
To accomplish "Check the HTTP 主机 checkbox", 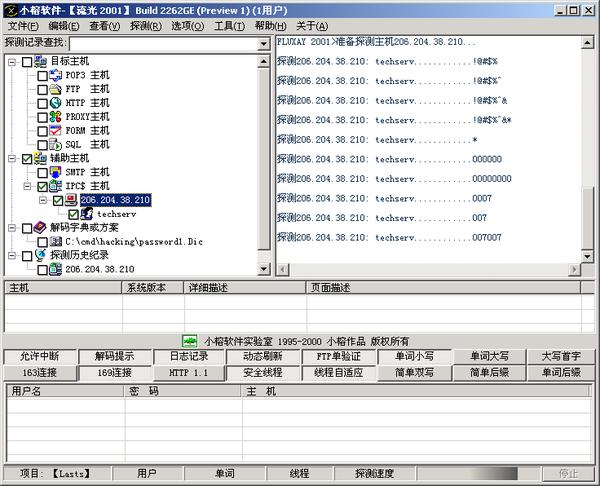I will [x=42, y=104].
